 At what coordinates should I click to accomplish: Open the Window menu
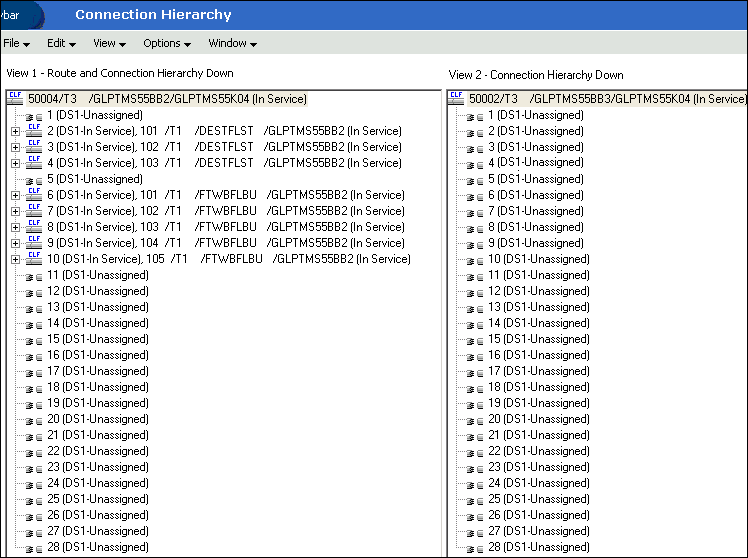point(232,43)
